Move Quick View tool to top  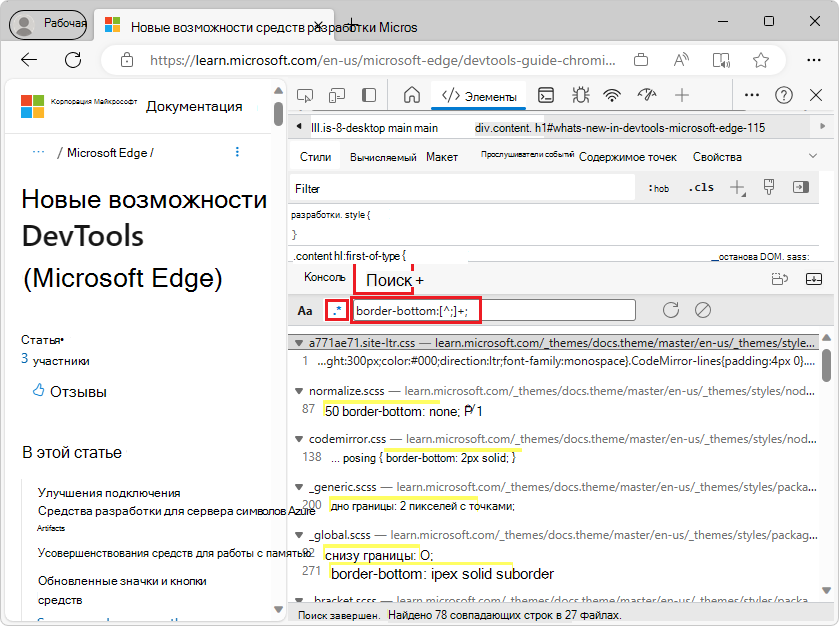point(780,279)
